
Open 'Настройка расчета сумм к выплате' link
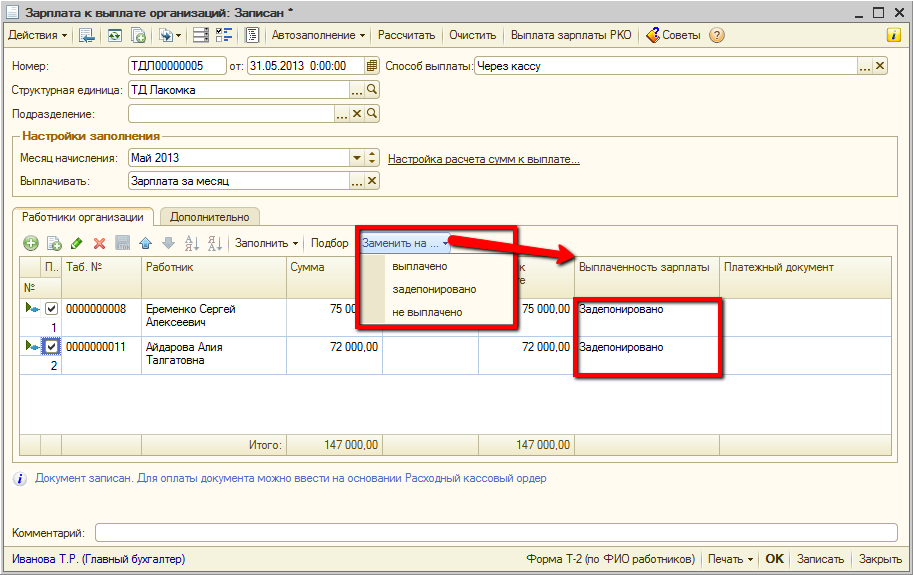(483, 159)
